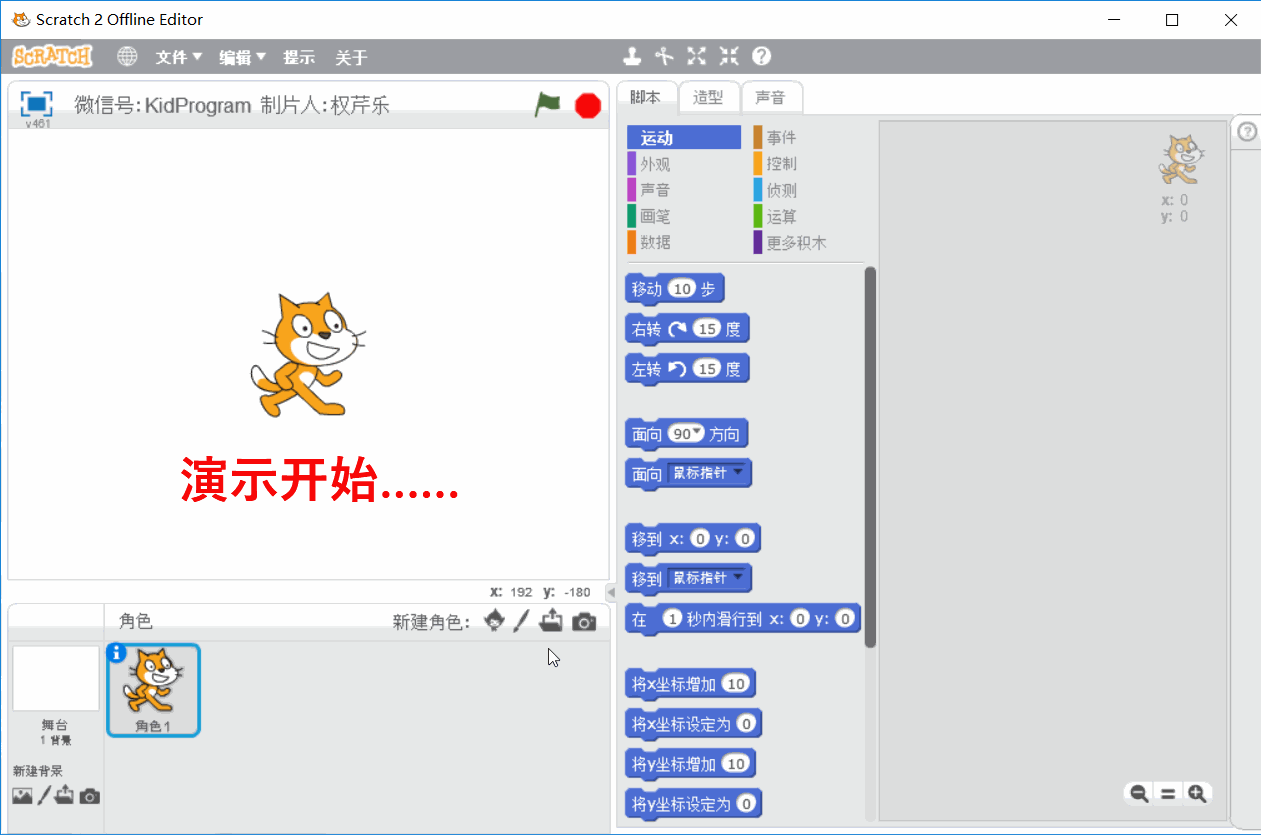Upload sprite from file

[x=551, y=621]
